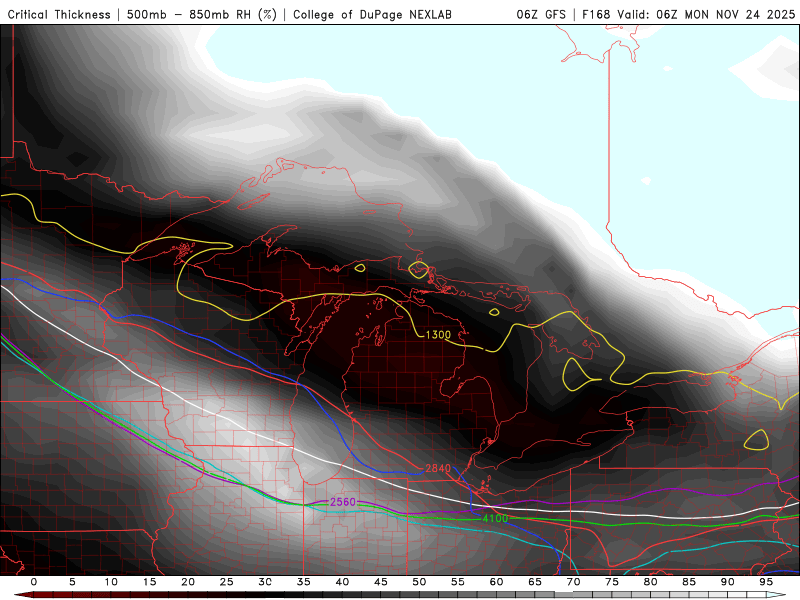
Task: Click the dark red low end of the color bar
Action: pyautogui.click(x=26, y=595)
